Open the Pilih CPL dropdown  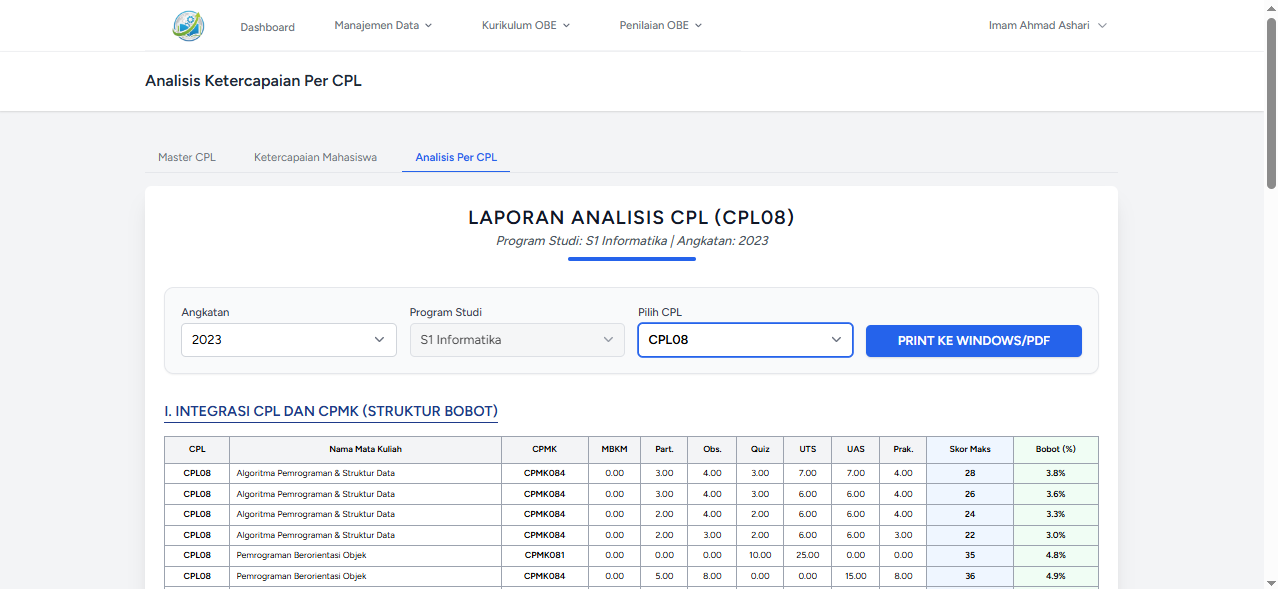[x=745, y=340]
